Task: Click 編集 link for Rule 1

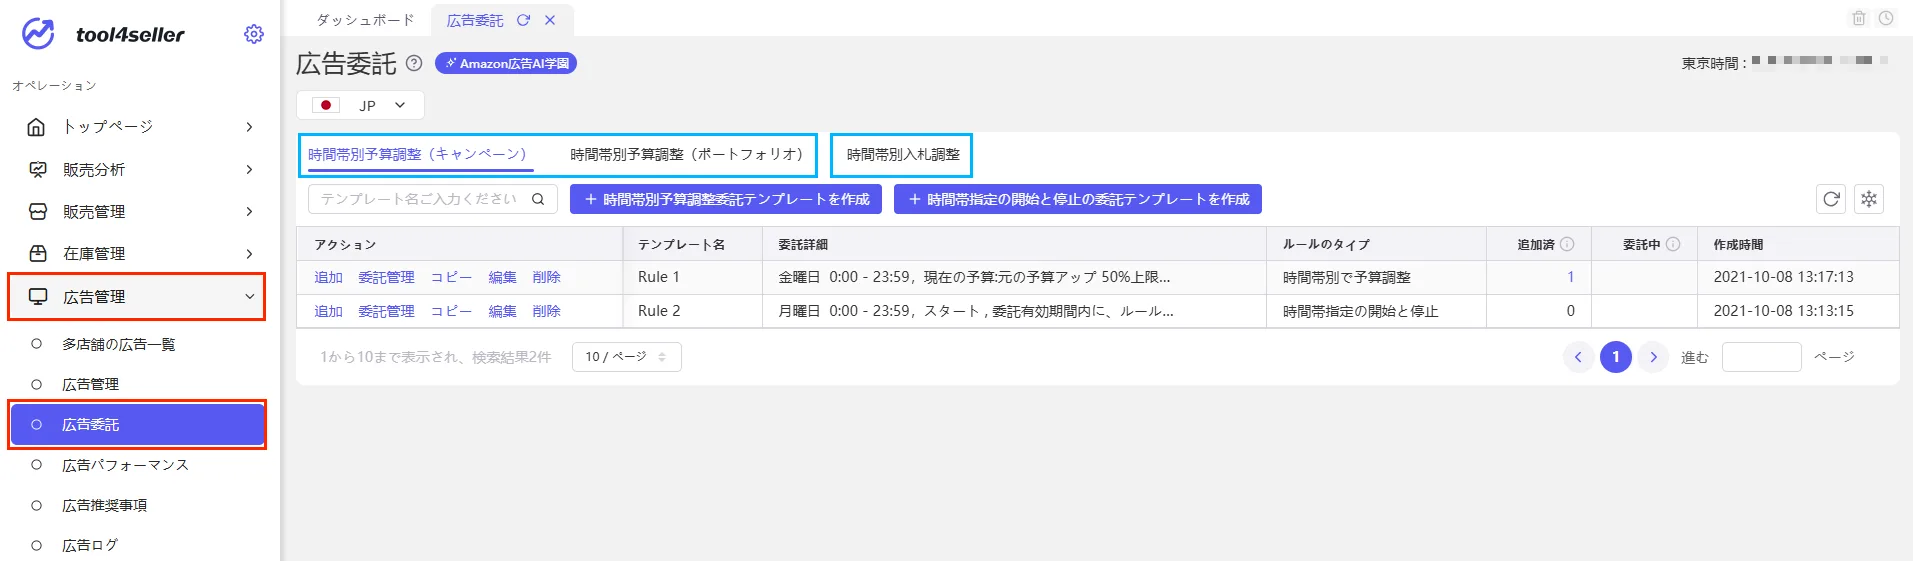Action: 502,277
